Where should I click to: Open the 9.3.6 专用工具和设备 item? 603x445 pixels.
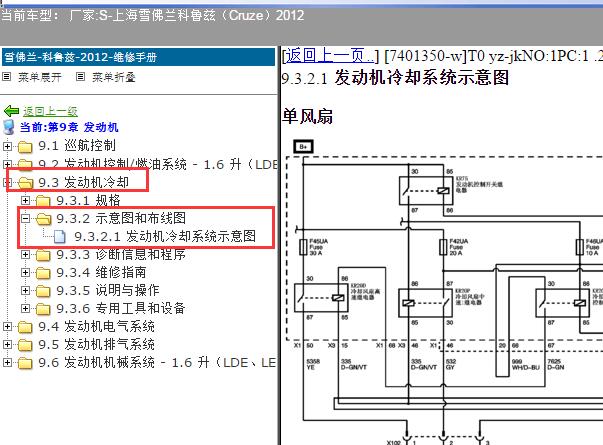click(121, 308)
